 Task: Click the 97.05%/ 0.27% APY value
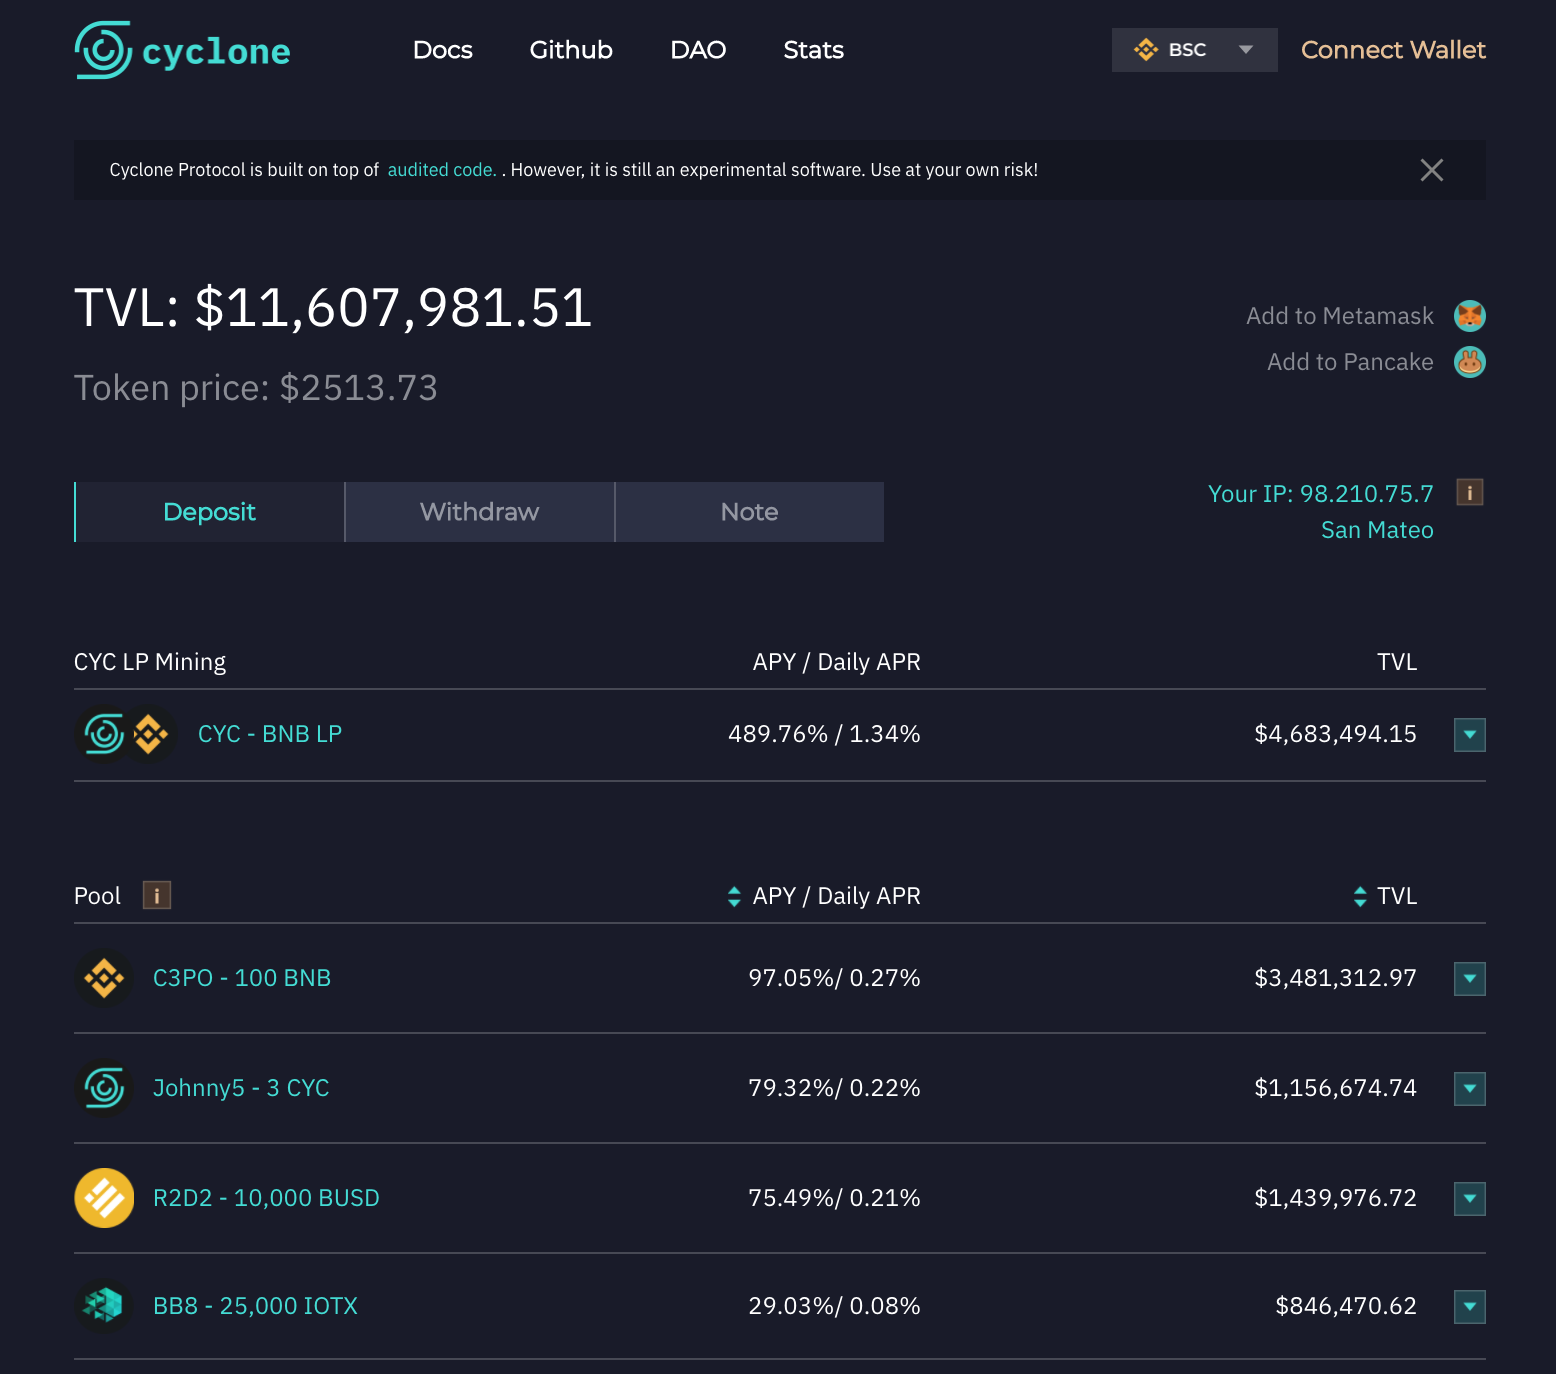834,978
